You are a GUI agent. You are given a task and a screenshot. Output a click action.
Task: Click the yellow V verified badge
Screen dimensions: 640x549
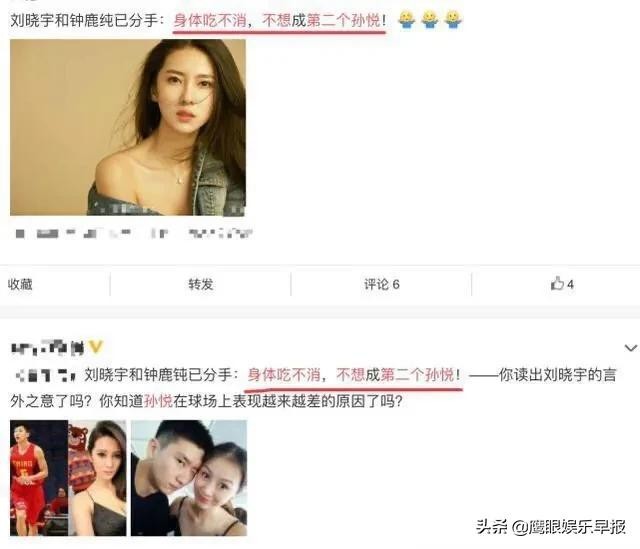96,347
